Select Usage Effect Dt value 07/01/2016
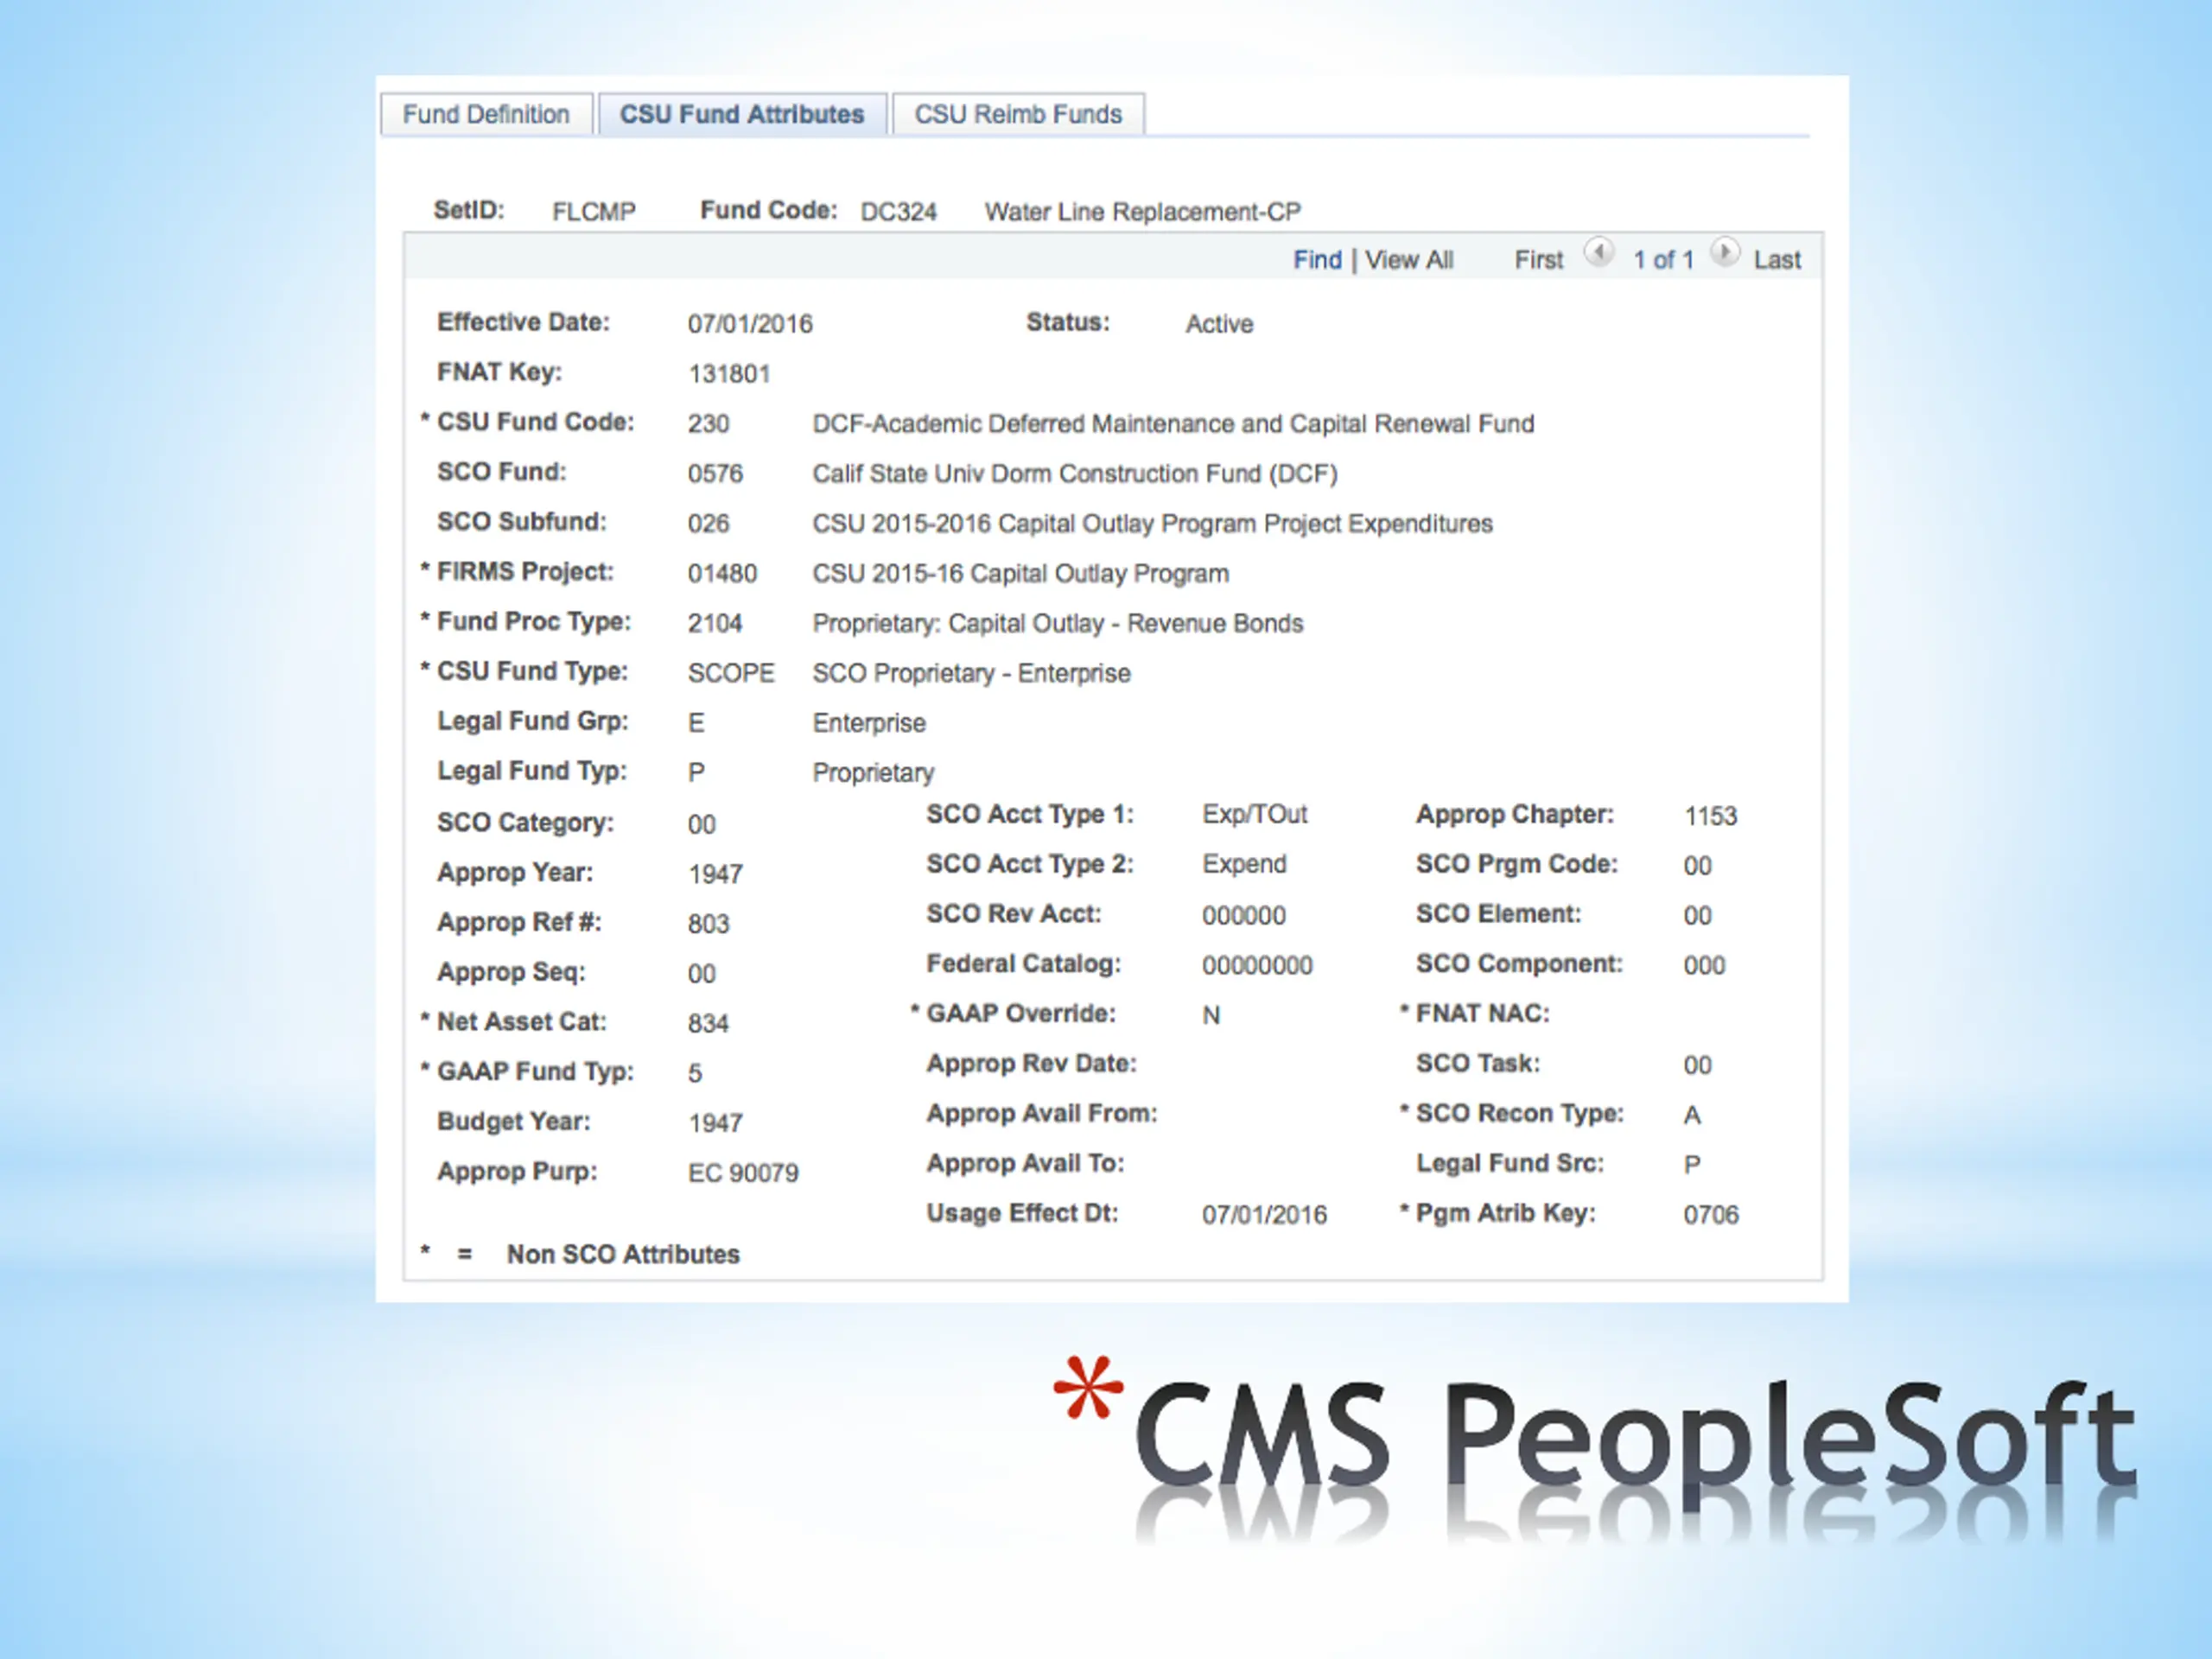This screenshot has width=2212, height=1659. pyautogui.click(x=1264, y=1215)
